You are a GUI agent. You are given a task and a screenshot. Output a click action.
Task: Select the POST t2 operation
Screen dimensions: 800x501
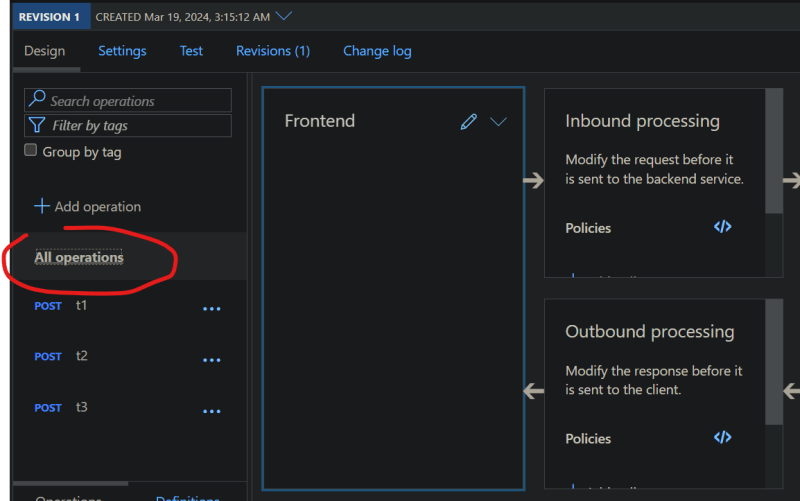[x=128, y=357]
